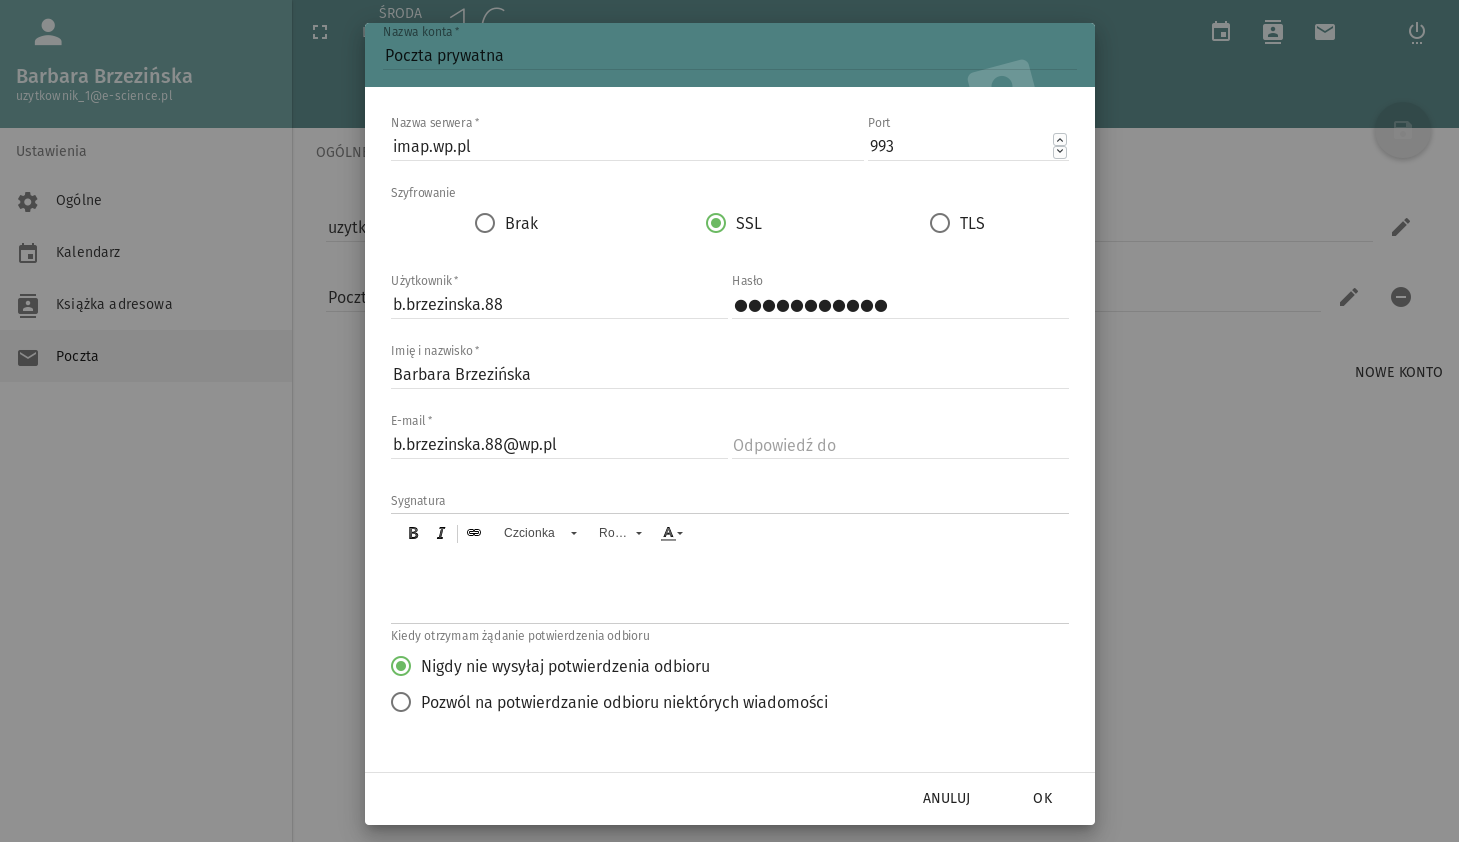Click the OGÓLNE tab behind dialog
The image size is (1459, 842).
click(x=341, y=152)
